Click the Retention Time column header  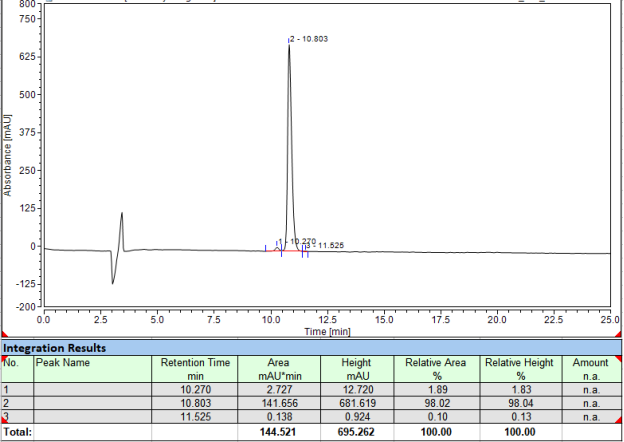tap(194, 368)
